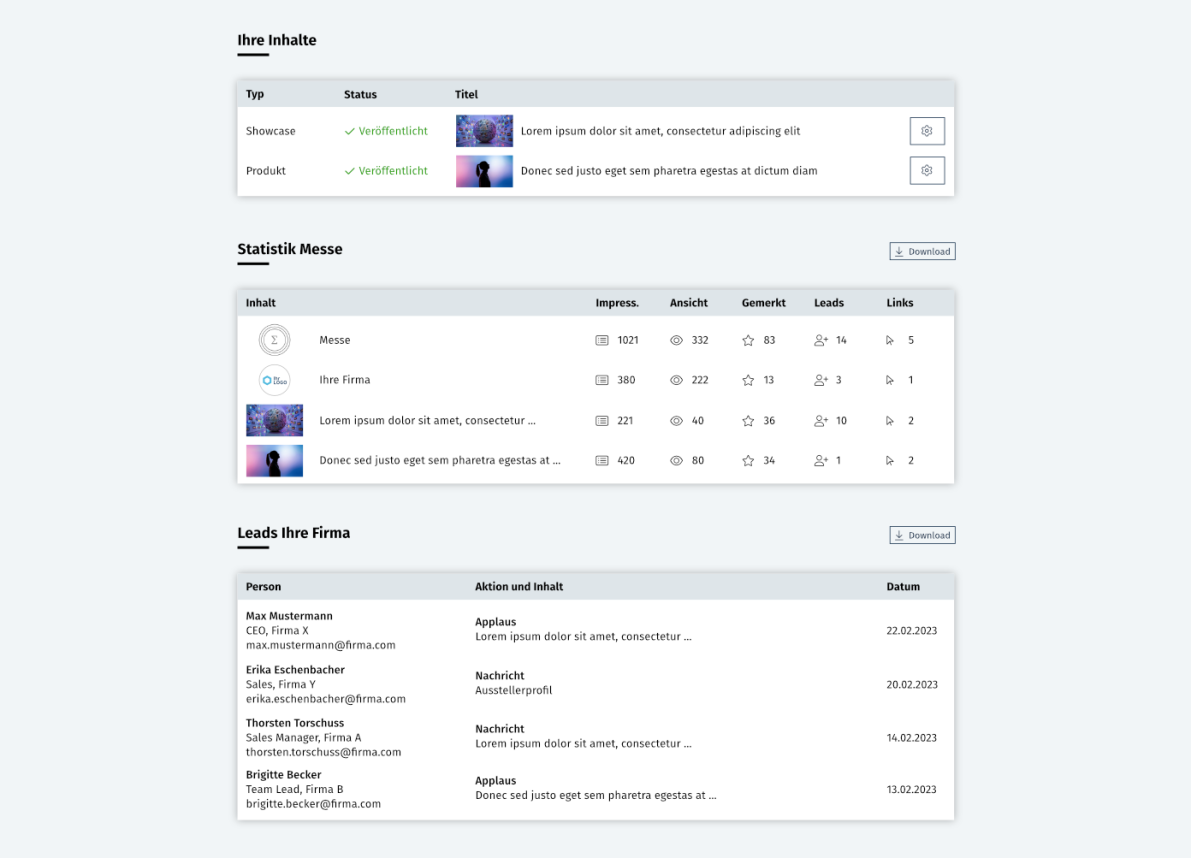
Task: Click Leads column header
Action: (829, 302)
